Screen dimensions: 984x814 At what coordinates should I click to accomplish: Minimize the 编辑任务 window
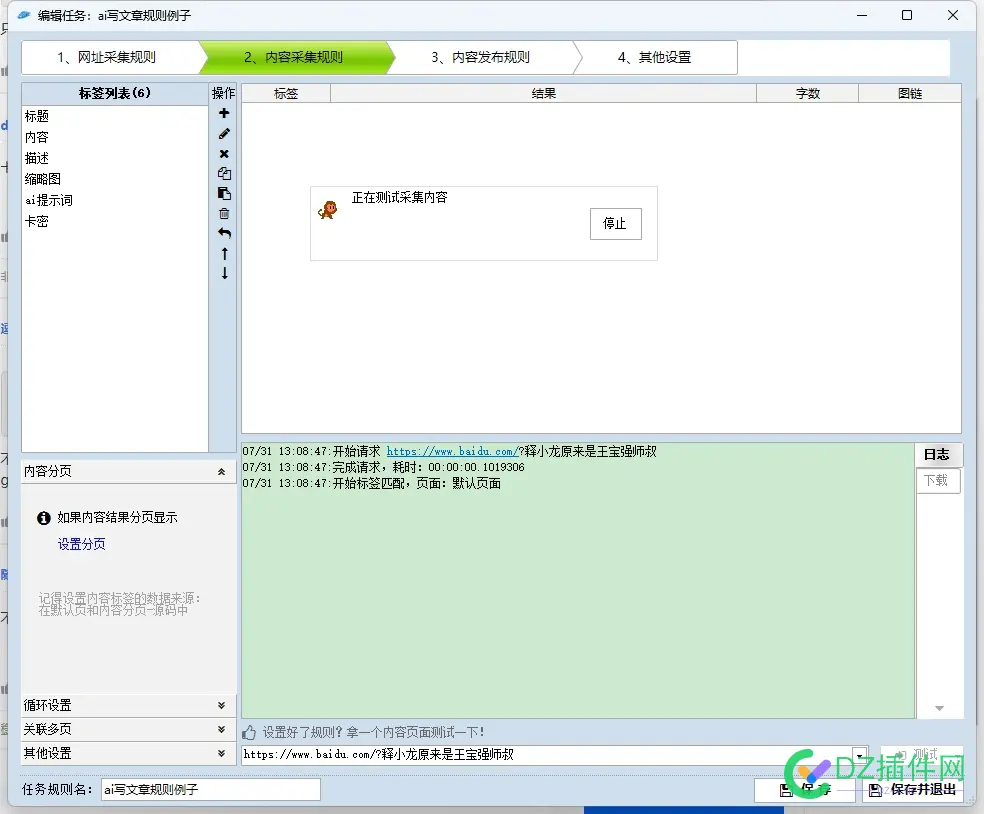coord(862,15)
